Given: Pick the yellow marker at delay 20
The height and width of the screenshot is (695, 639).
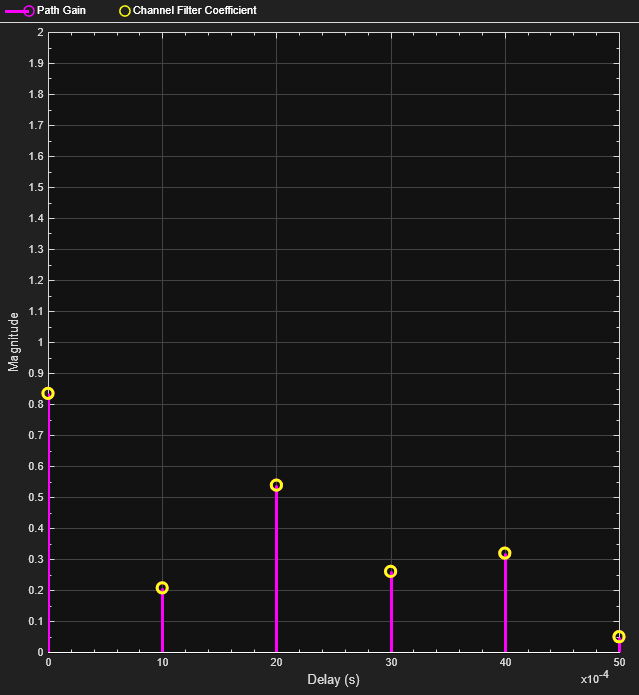Looking at the screenshot, I should pos(276,485).
